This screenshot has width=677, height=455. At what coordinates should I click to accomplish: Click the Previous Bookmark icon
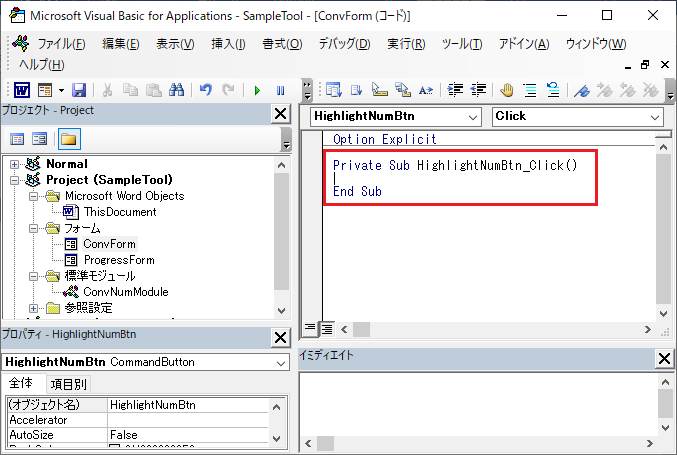[627, 90]
